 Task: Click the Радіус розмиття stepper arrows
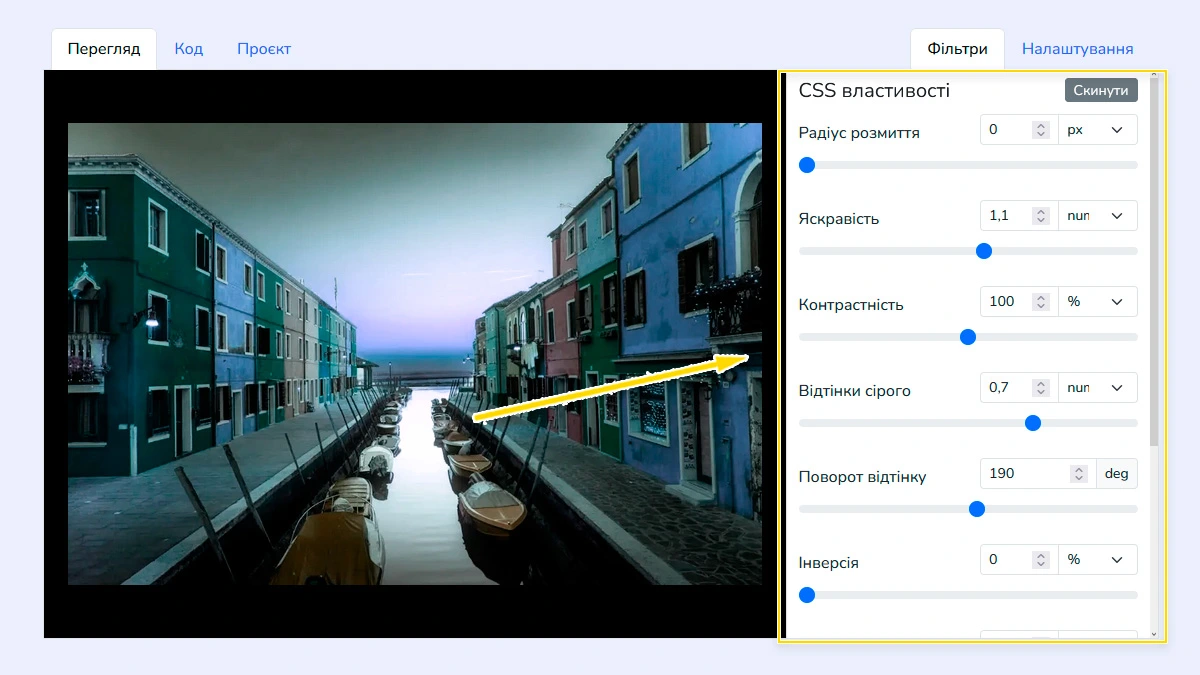[1041, 130]
